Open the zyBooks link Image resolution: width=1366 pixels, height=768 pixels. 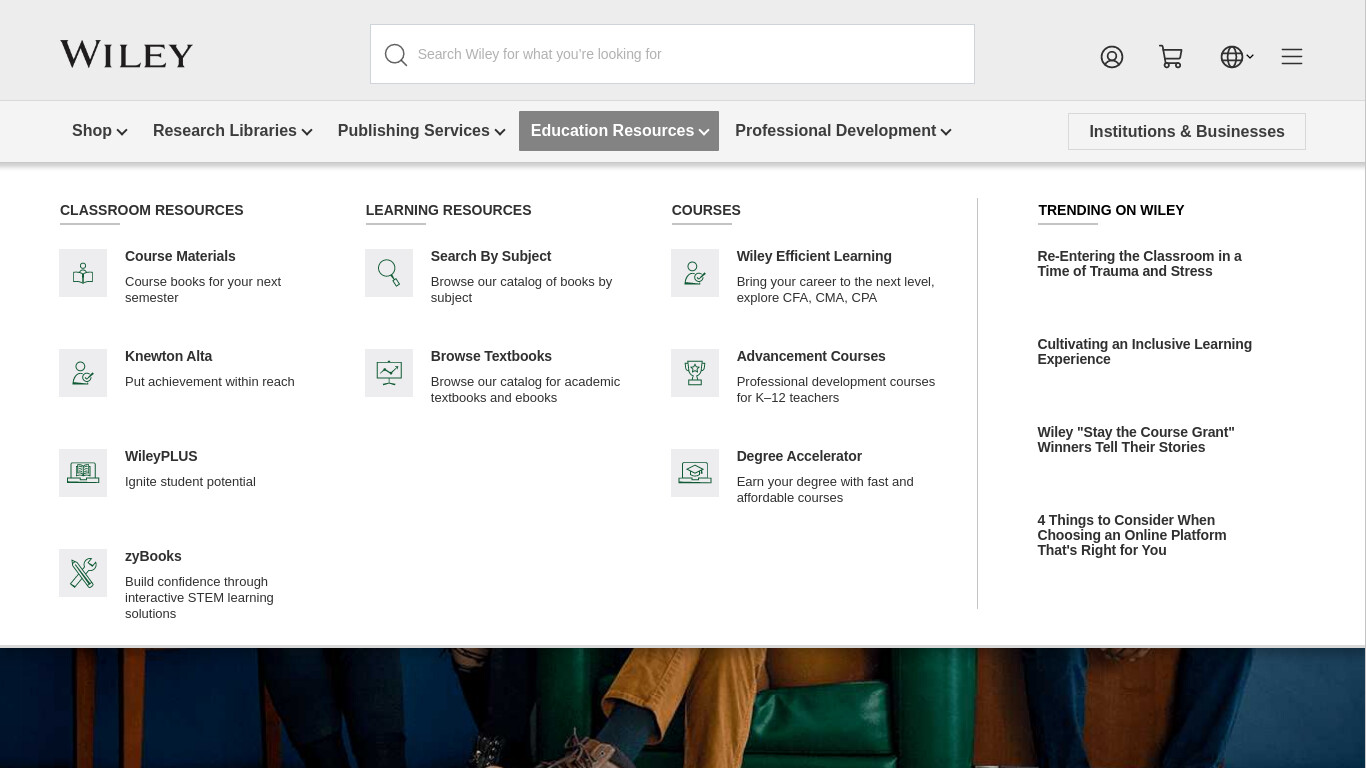[153, 556]
